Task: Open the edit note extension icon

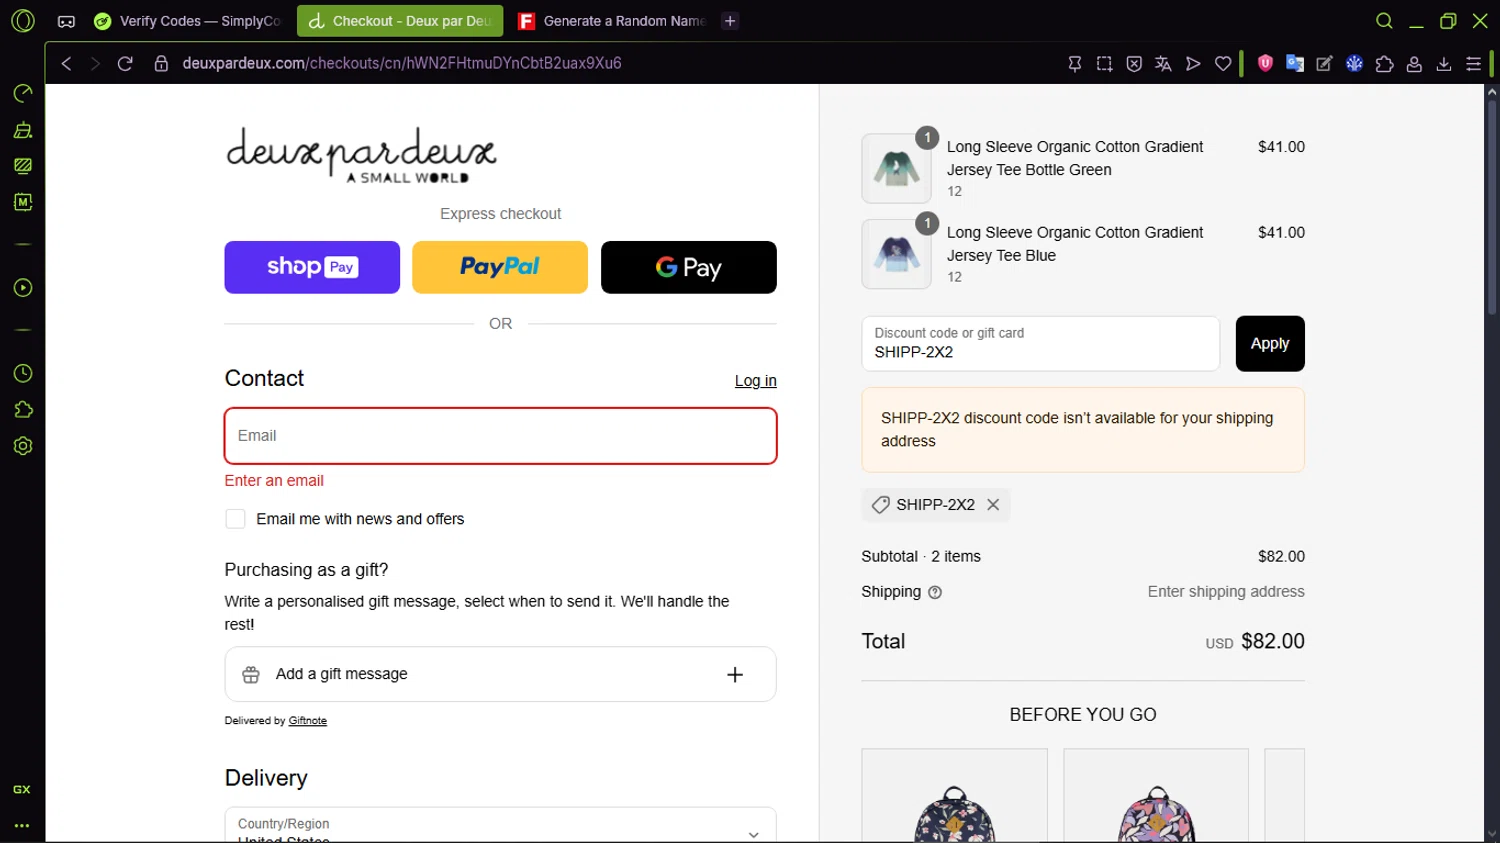Action: 1324,63
